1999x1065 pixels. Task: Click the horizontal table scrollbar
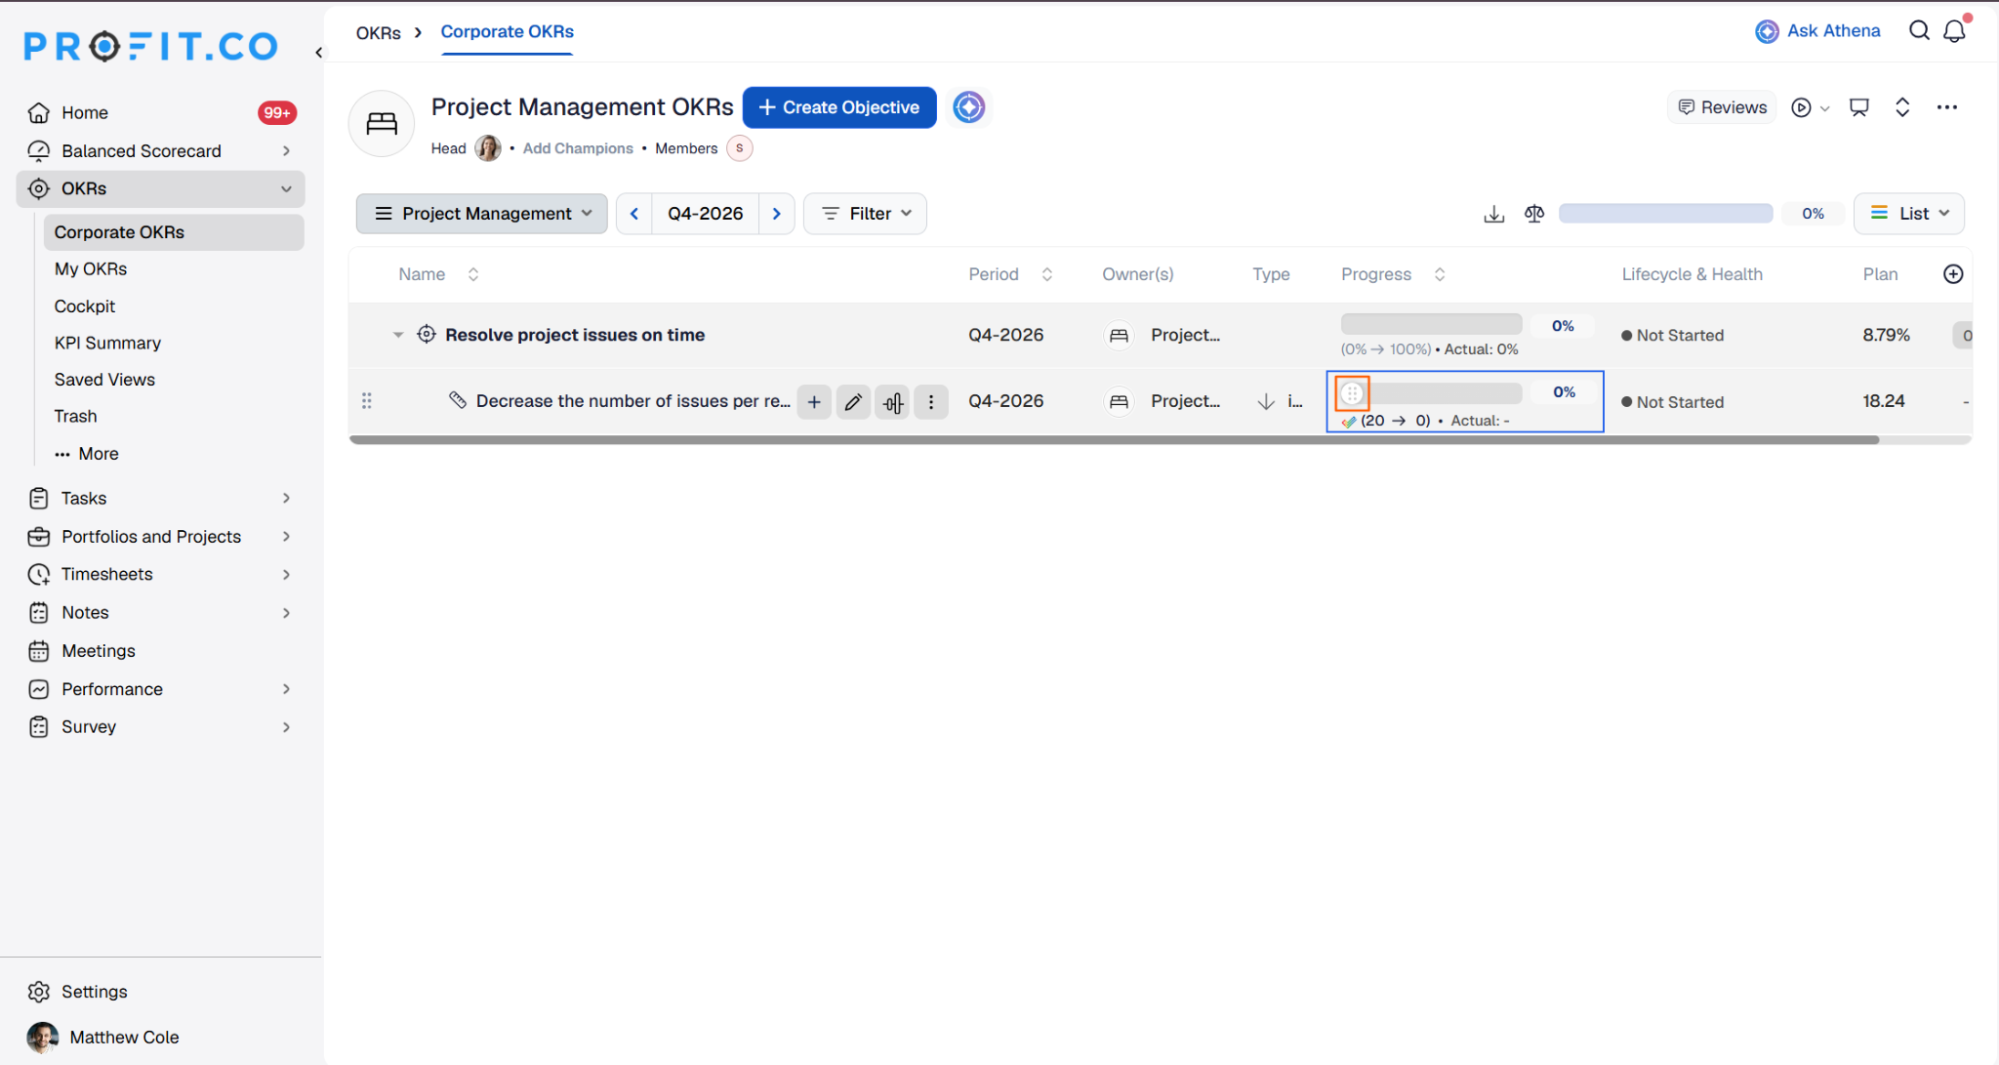click(1114, 440)
